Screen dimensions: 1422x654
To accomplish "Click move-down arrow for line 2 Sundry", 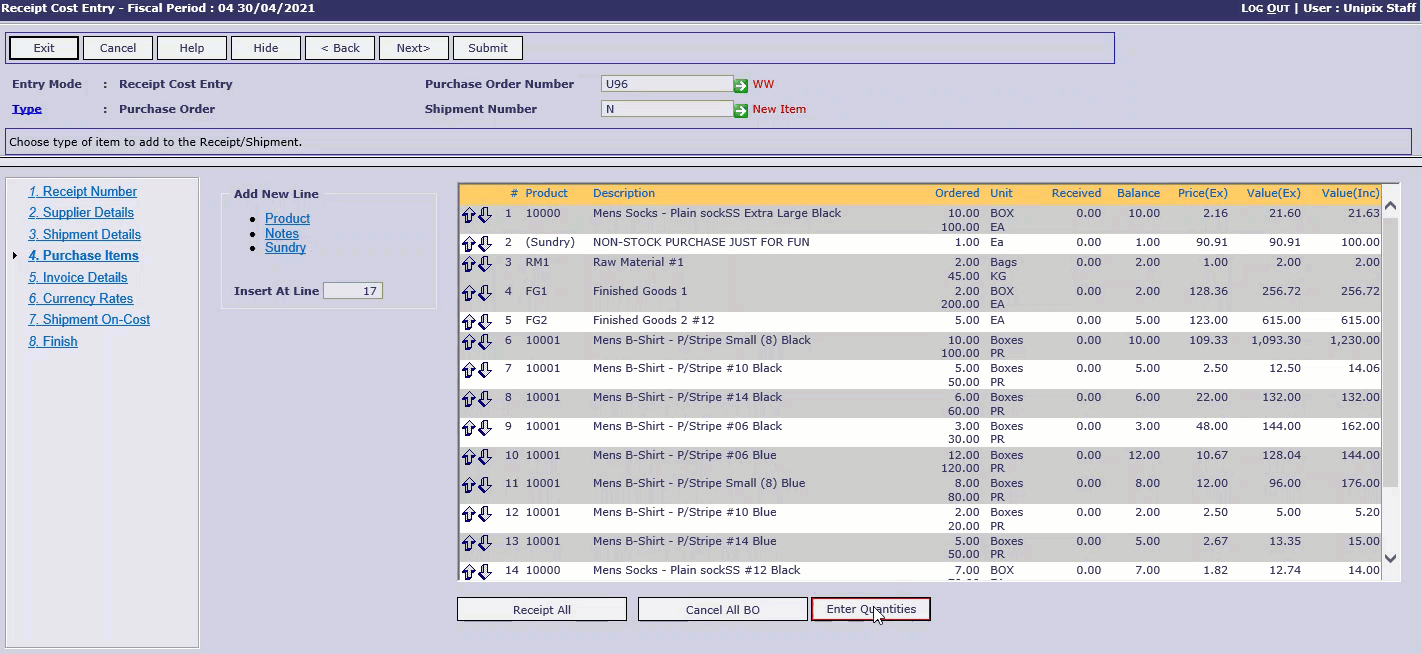I will click(485, 244).
